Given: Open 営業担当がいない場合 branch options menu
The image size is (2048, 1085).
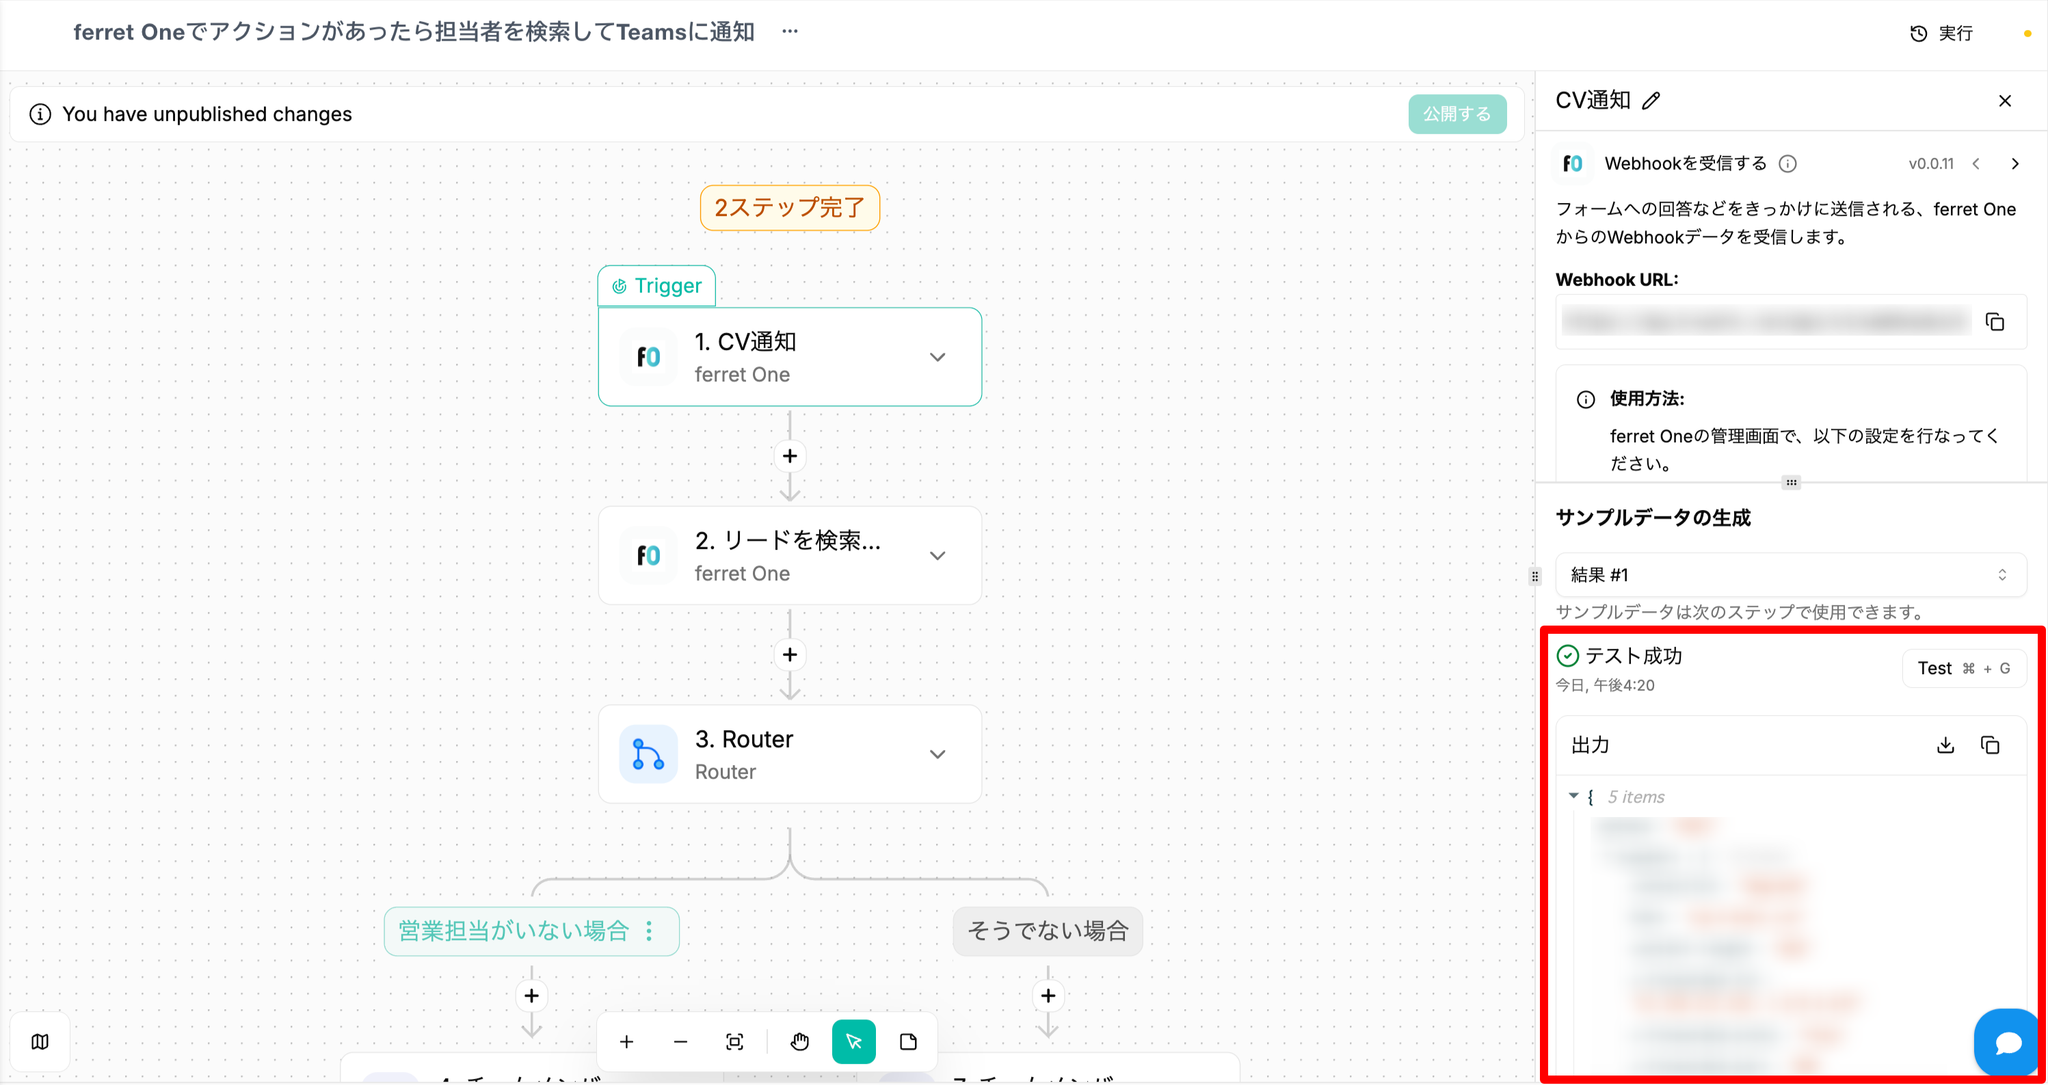Looking at the screenshot, I should click(650, 931).
